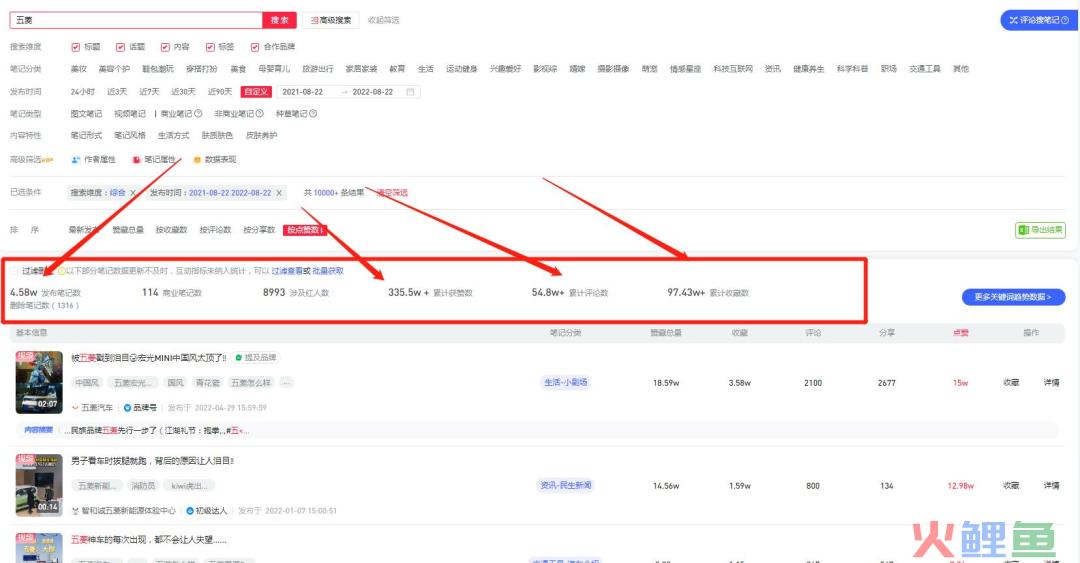Uncheck the 话题 search dimension checkbox
1080x563 pixels.
[121, 47]
